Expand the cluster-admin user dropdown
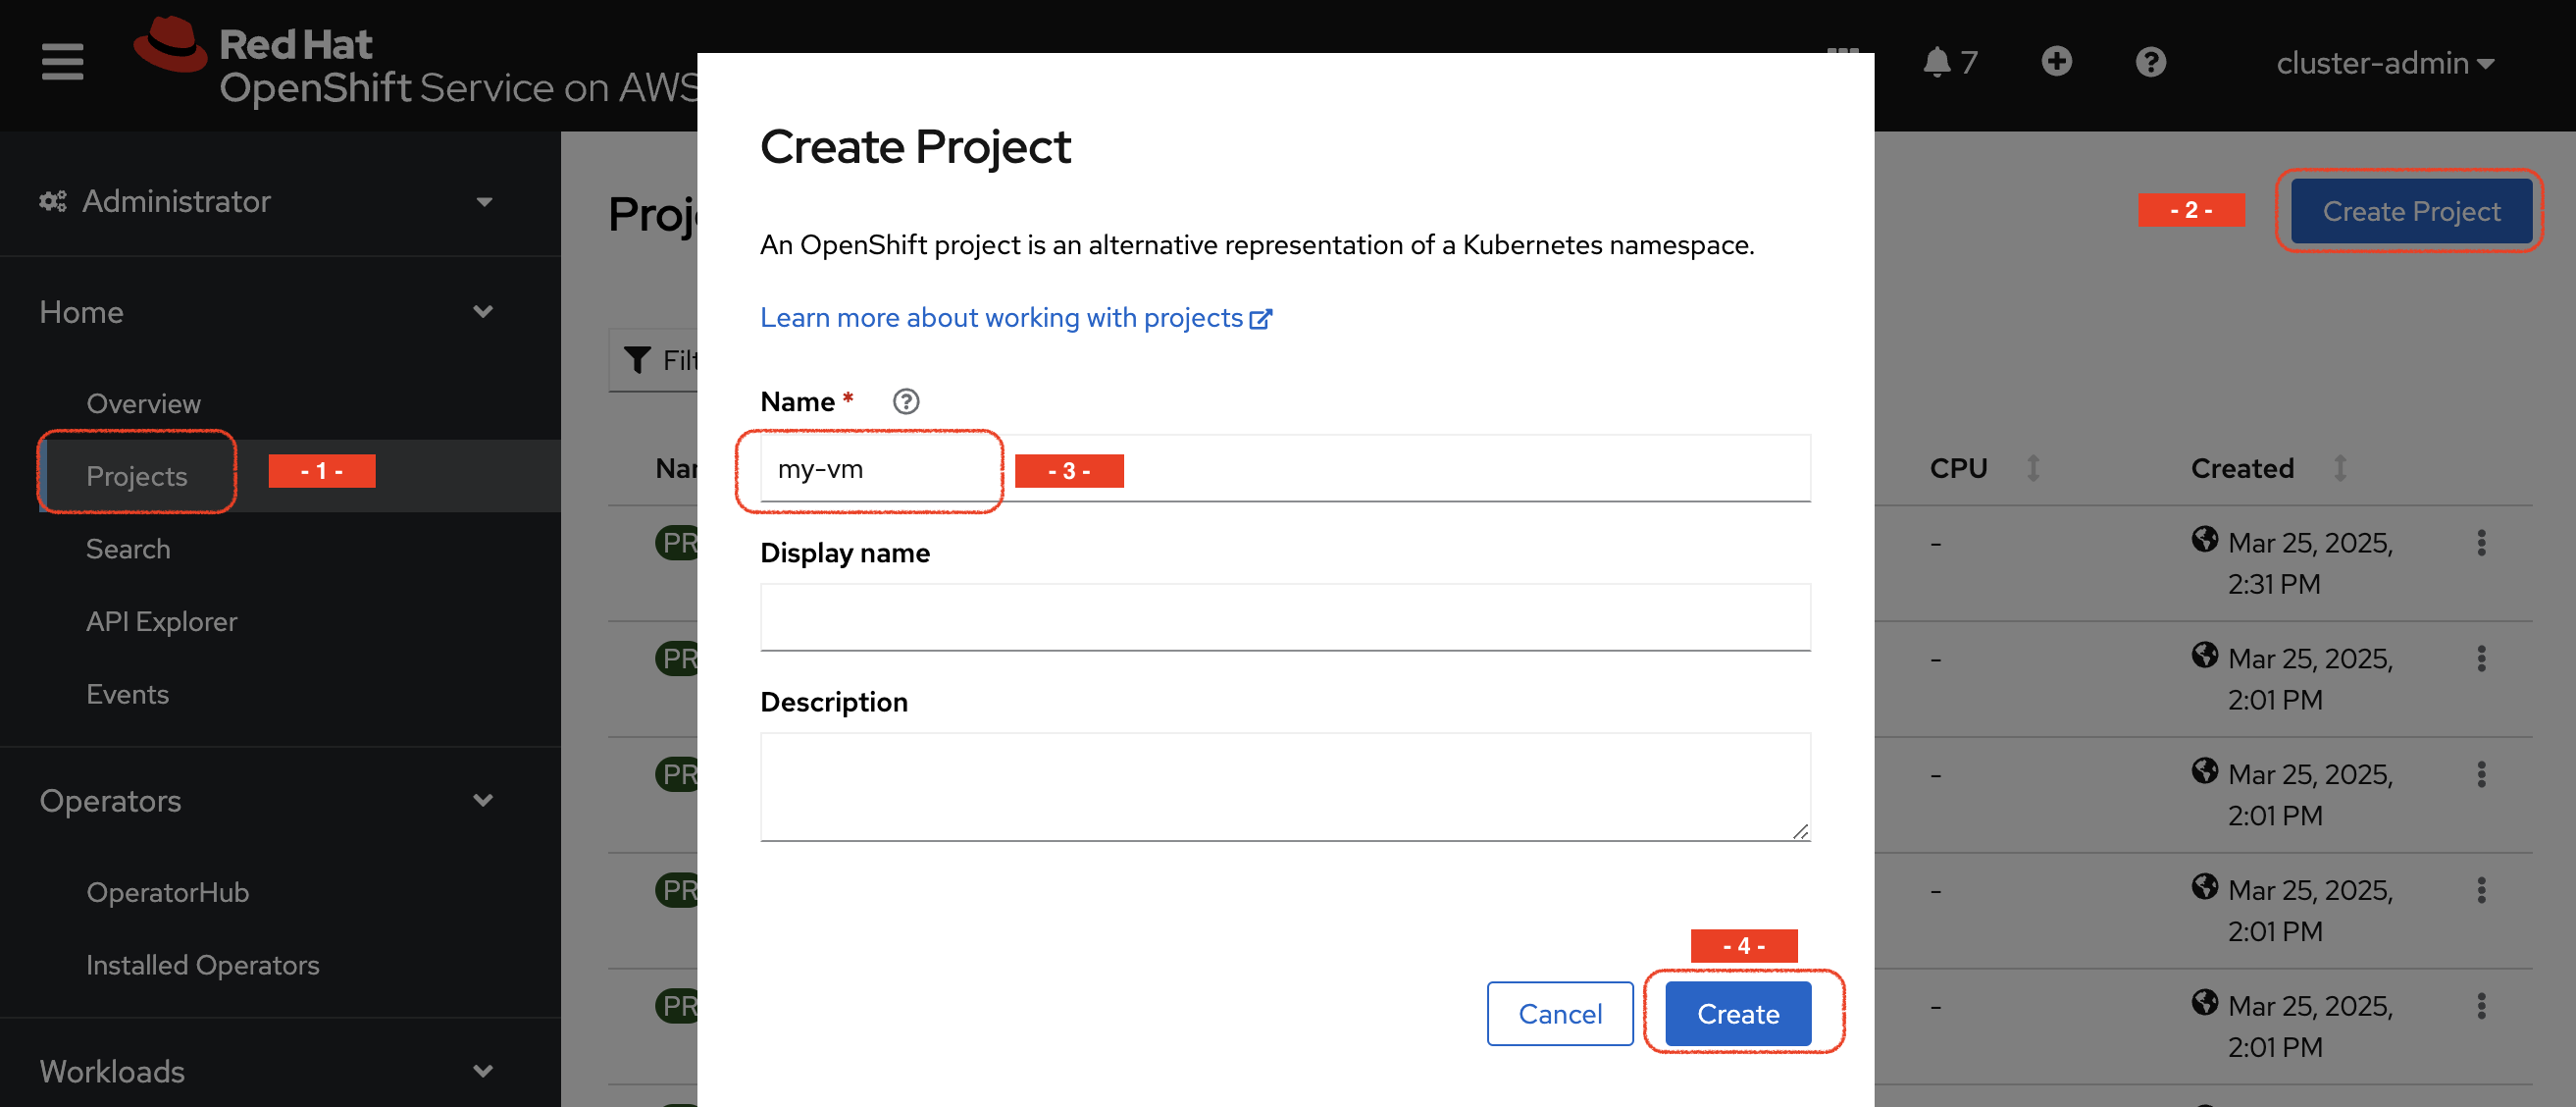This screenshot has height=1107, width=2576. pos(2386,63)
